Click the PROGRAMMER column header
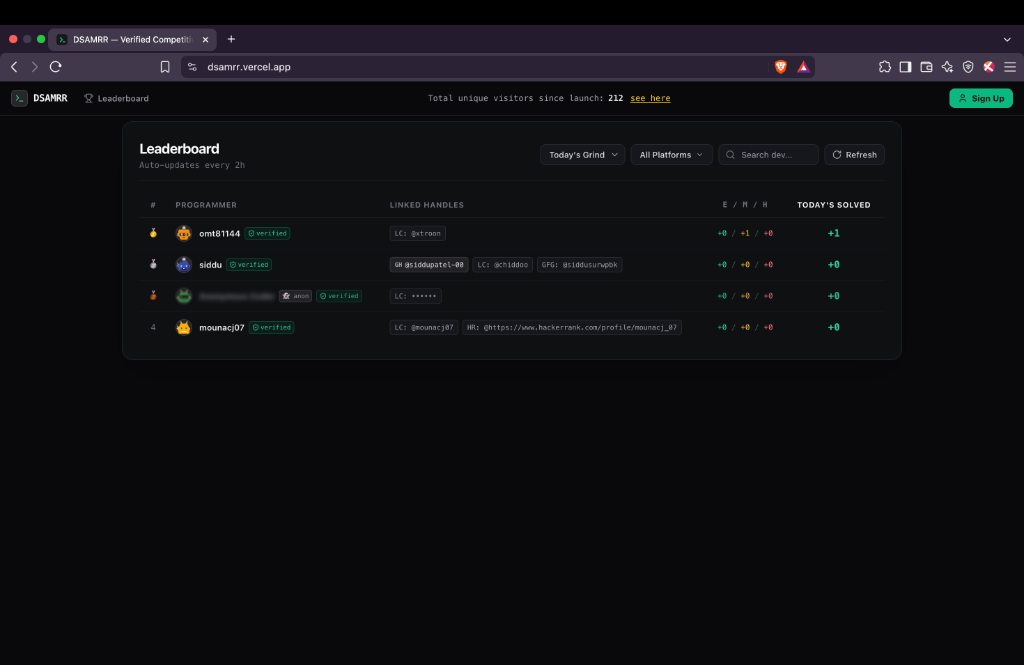Image resolution: width=1024 pixels, height=665 pixels. point(206,205)
